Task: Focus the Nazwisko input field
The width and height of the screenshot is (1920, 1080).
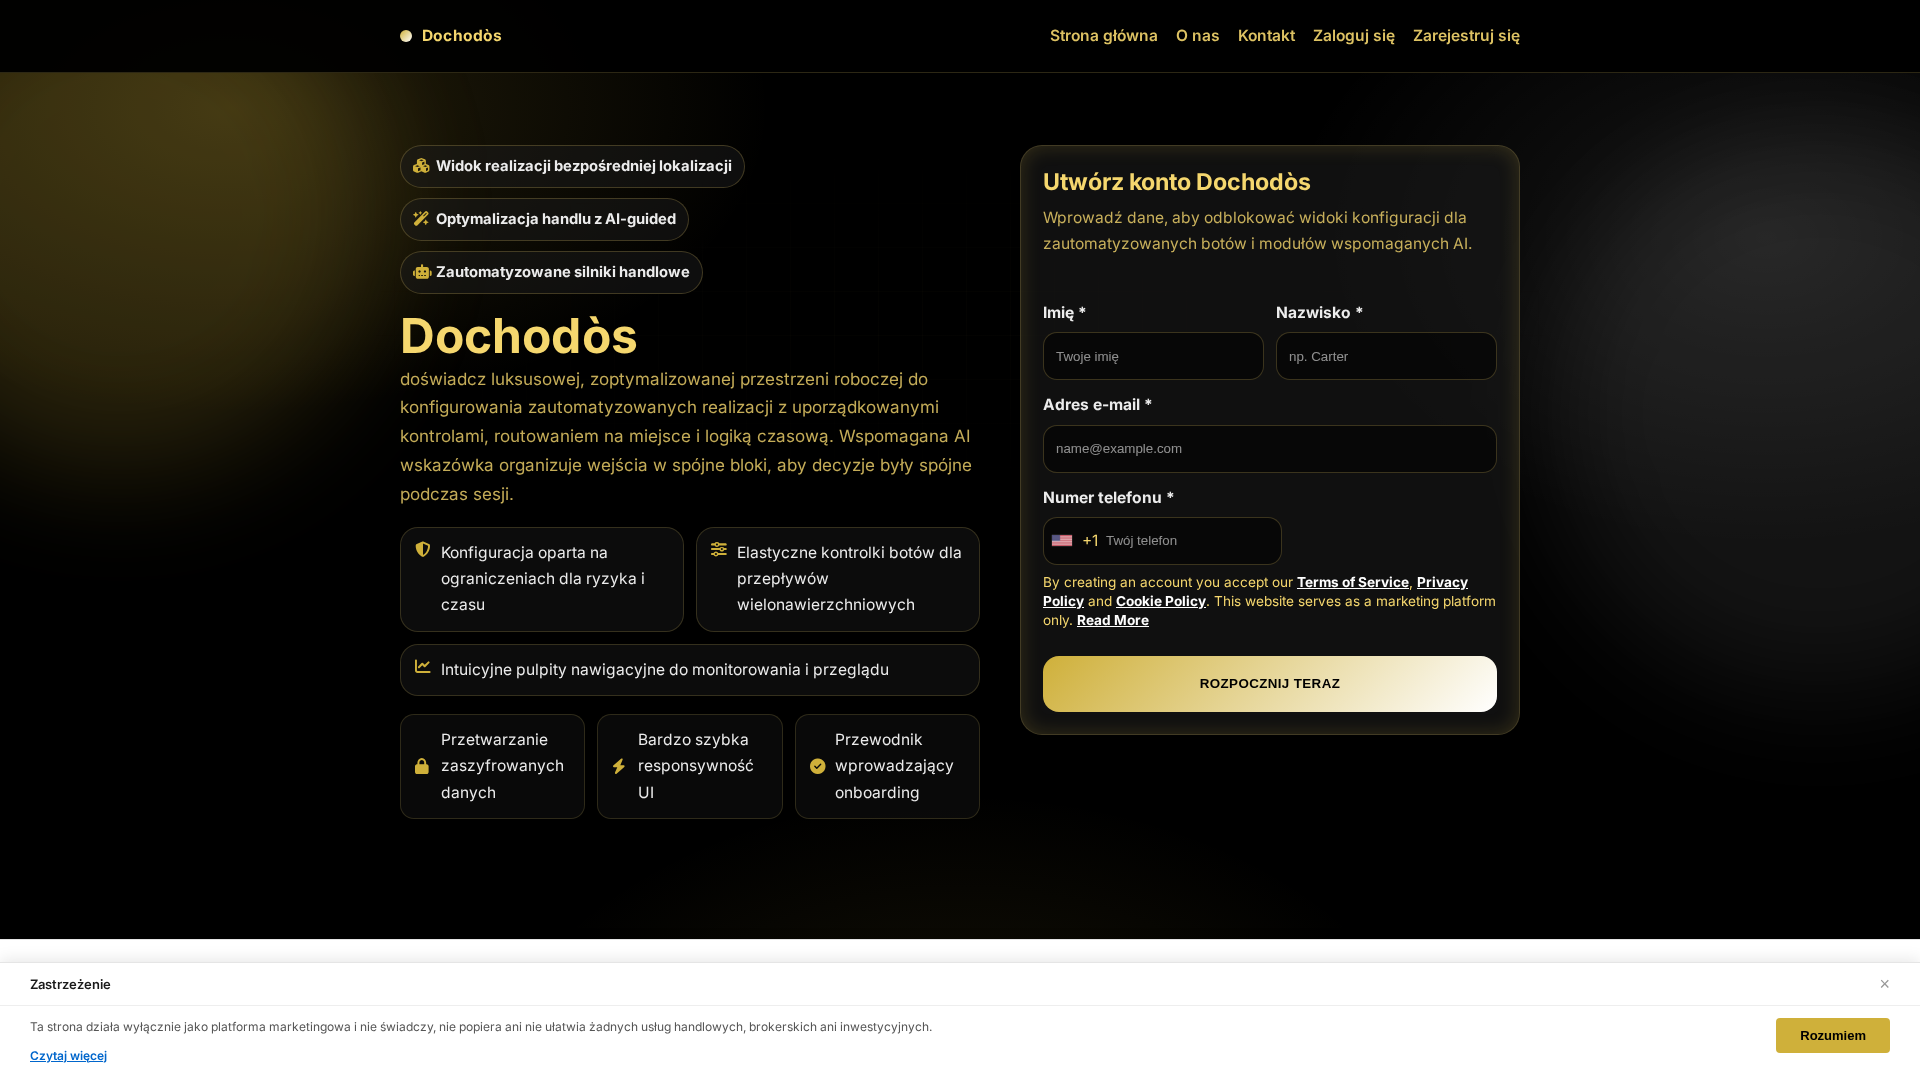Action: 1386,356
